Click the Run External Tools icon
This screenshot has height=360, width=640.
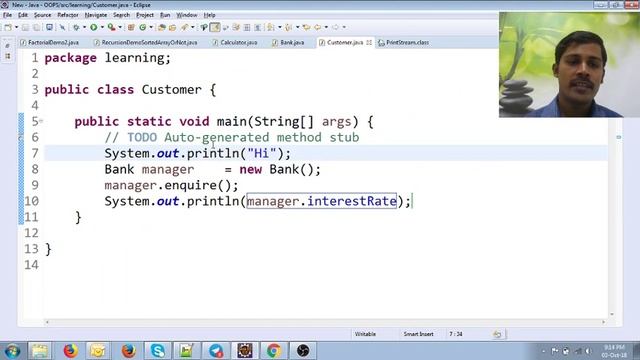[x=111, y=27]
